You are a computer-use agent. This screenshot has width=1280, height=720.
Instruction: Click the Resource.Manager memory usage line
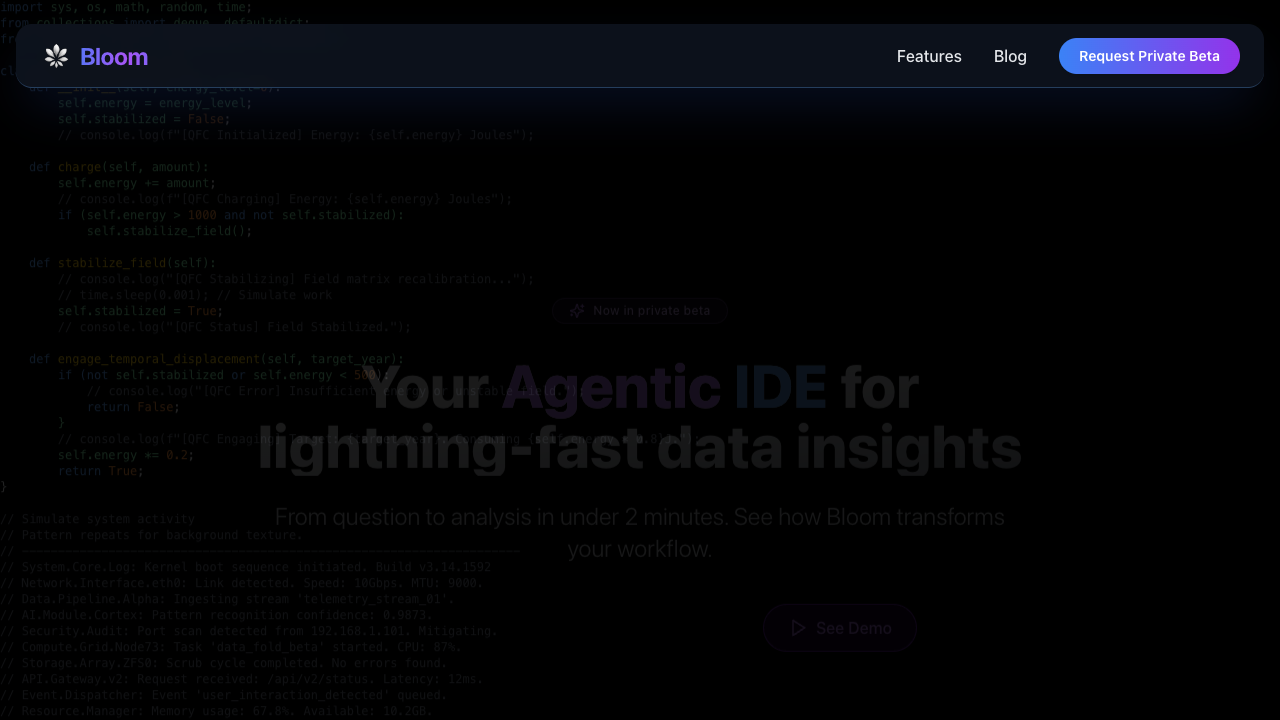coord(217,711)
